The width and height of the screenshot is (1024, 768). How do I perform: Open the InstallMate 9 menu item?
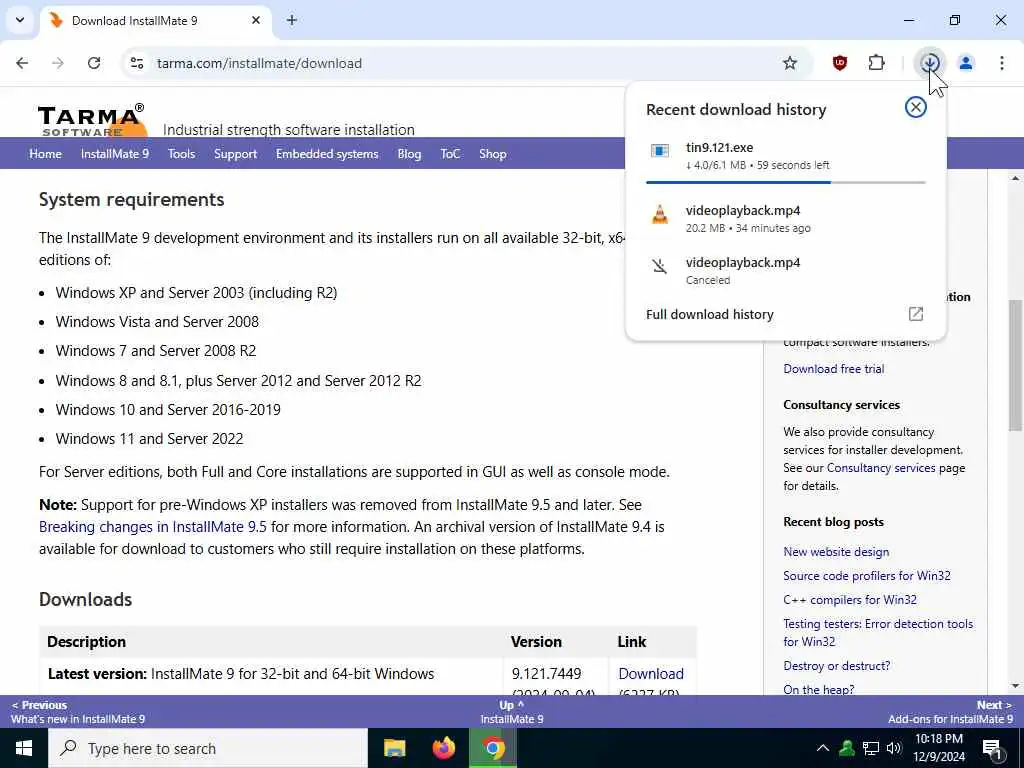pyautogui.click(x=115, y=154)
